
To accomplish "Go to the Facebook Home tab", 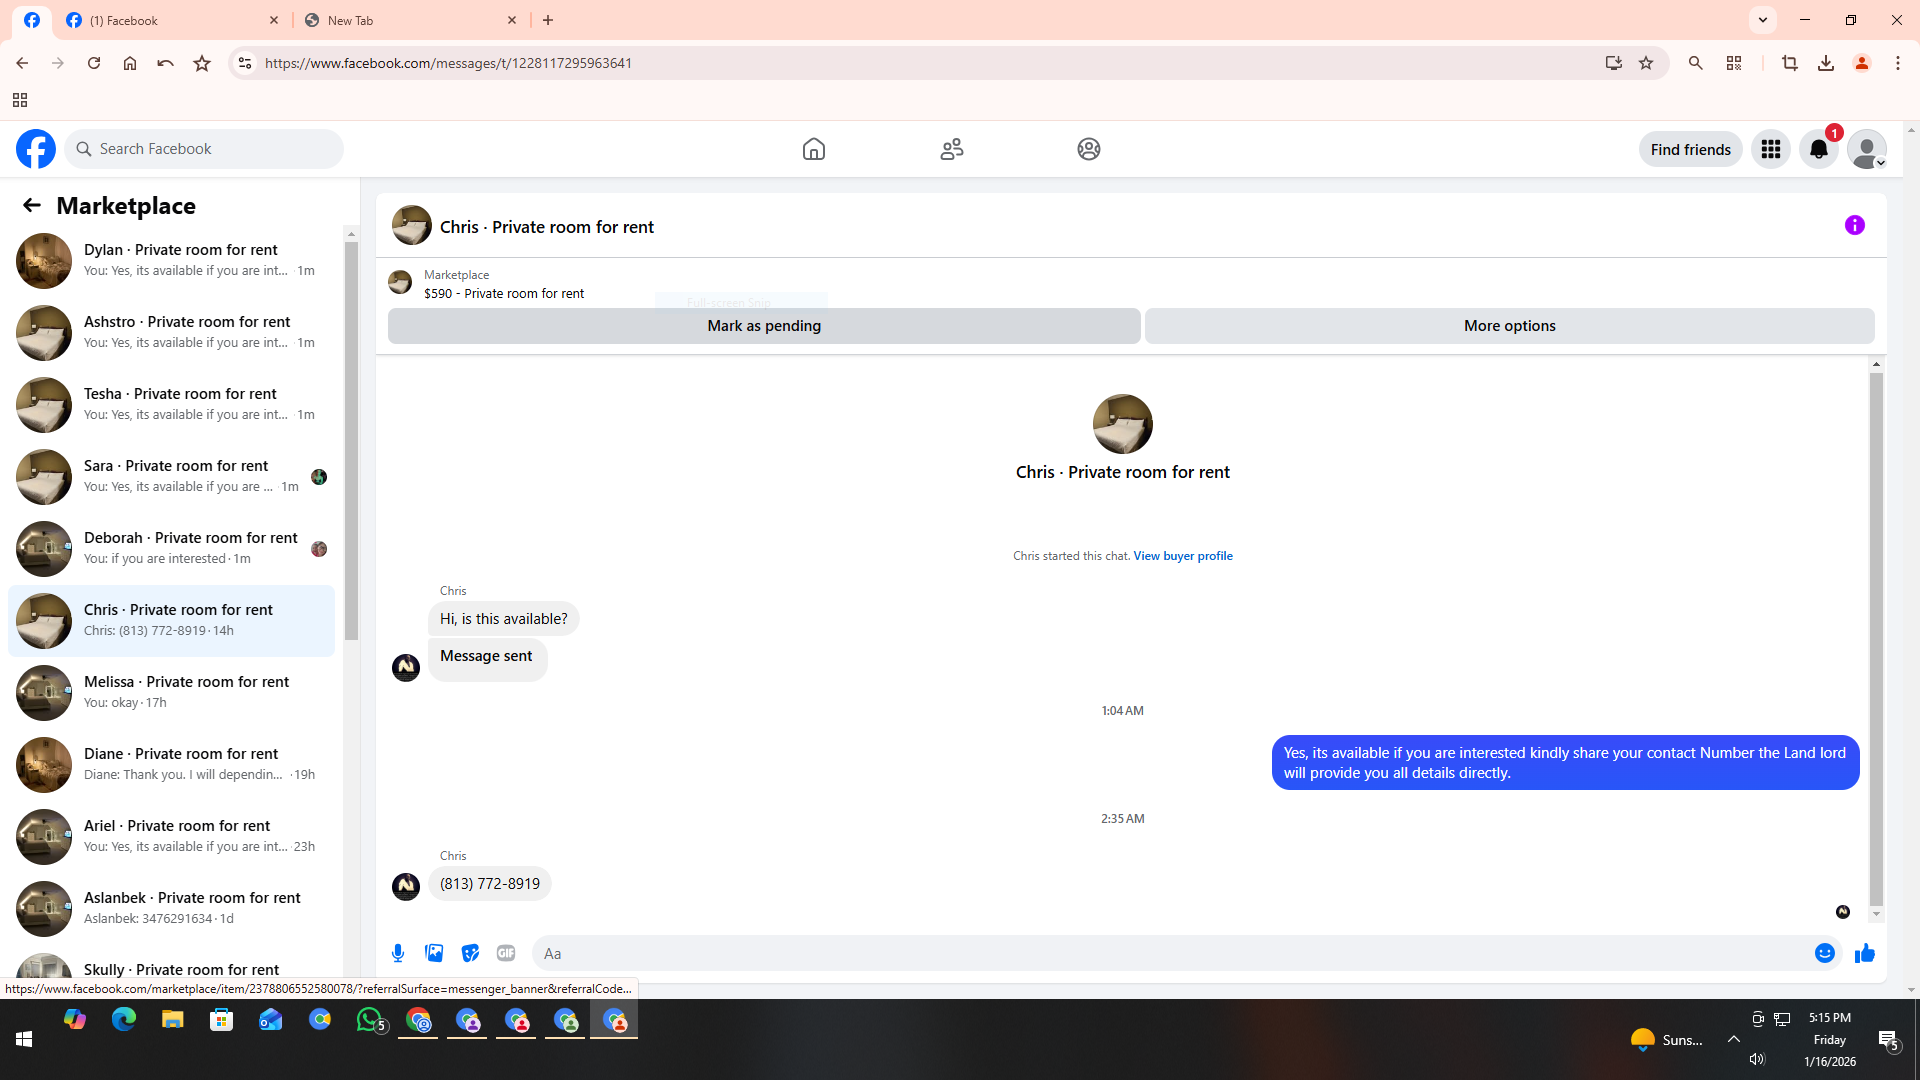I will (814, 149).
